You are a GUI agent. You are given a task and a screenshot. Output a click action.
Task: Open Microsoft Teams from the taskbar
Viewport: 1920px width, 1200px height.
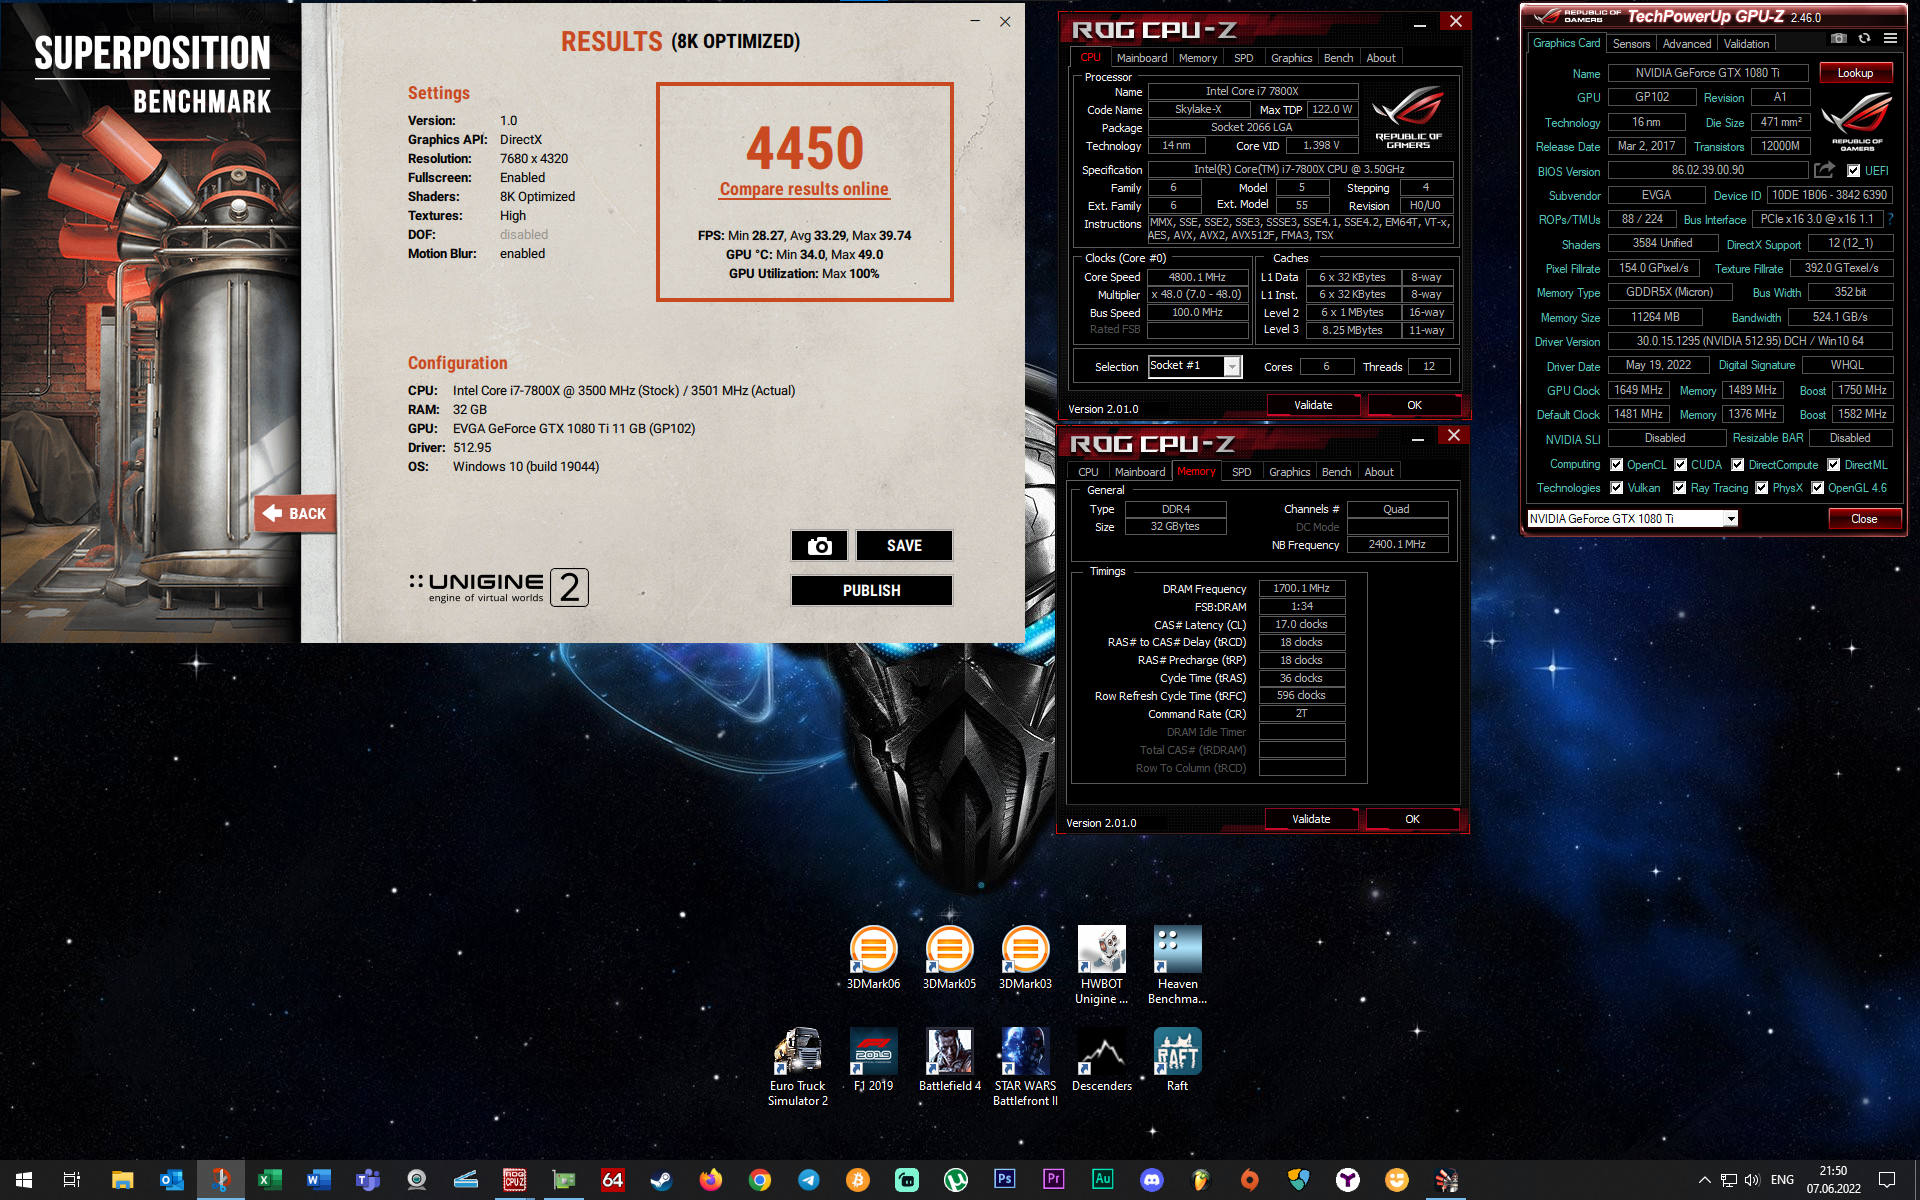(x=367, y=1180)
